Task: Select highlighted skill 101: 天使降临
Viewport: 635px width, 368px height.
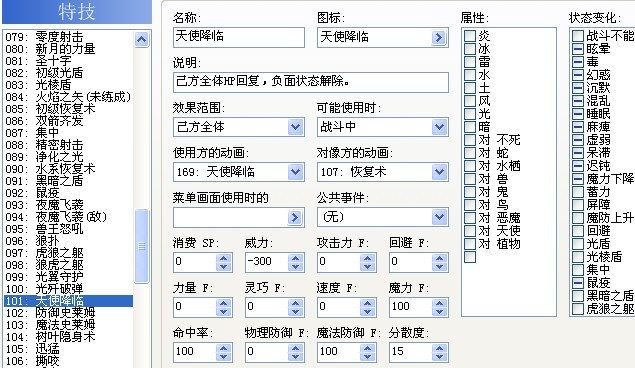Action: click(68, 301)
